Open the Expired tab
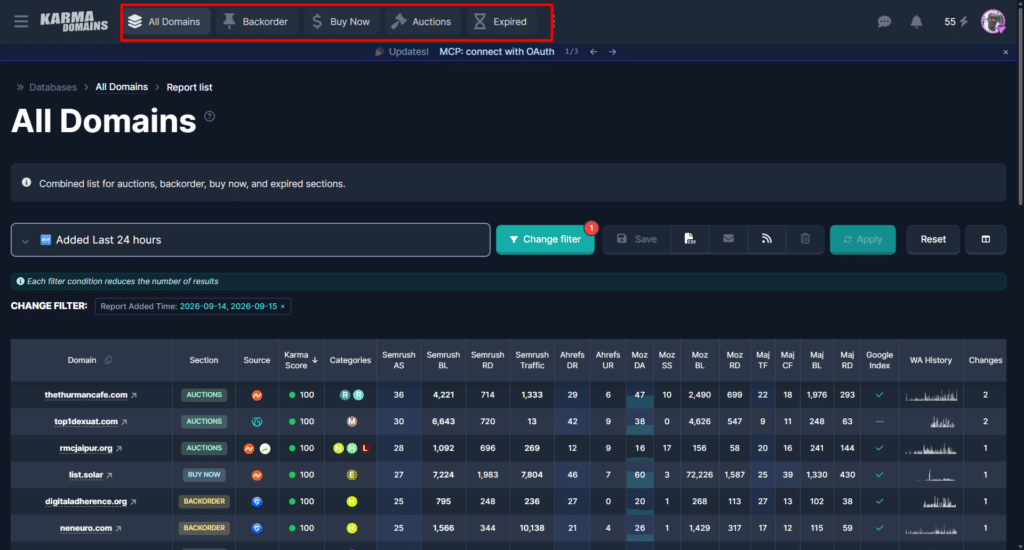 pos(501,22)
